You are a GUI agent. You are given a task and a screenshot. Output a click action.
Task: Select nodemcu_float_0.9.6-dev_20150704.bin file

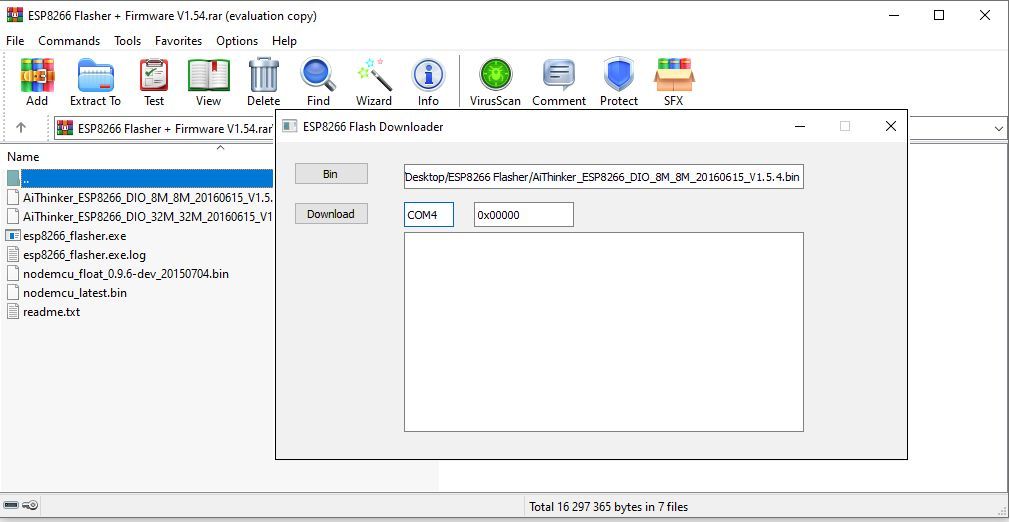118,274
